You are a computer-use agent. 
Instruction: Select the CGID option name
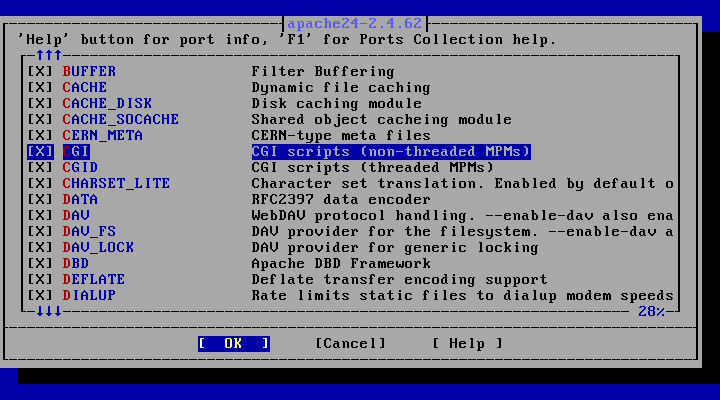80,168
